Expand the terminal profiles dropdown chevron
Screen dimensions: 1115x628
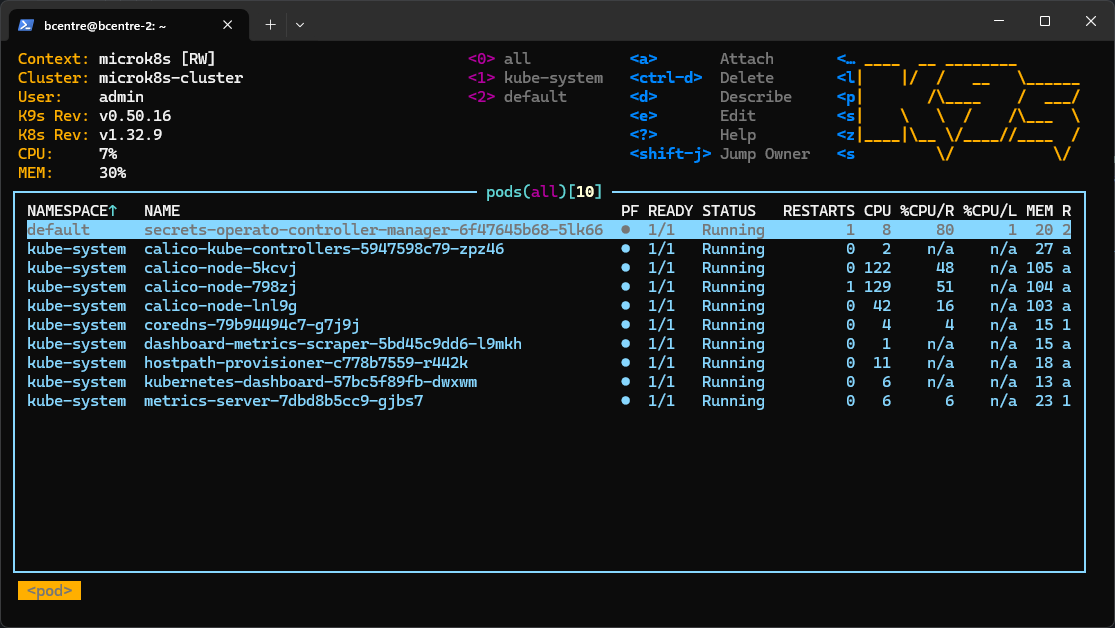tap(300, 24)
